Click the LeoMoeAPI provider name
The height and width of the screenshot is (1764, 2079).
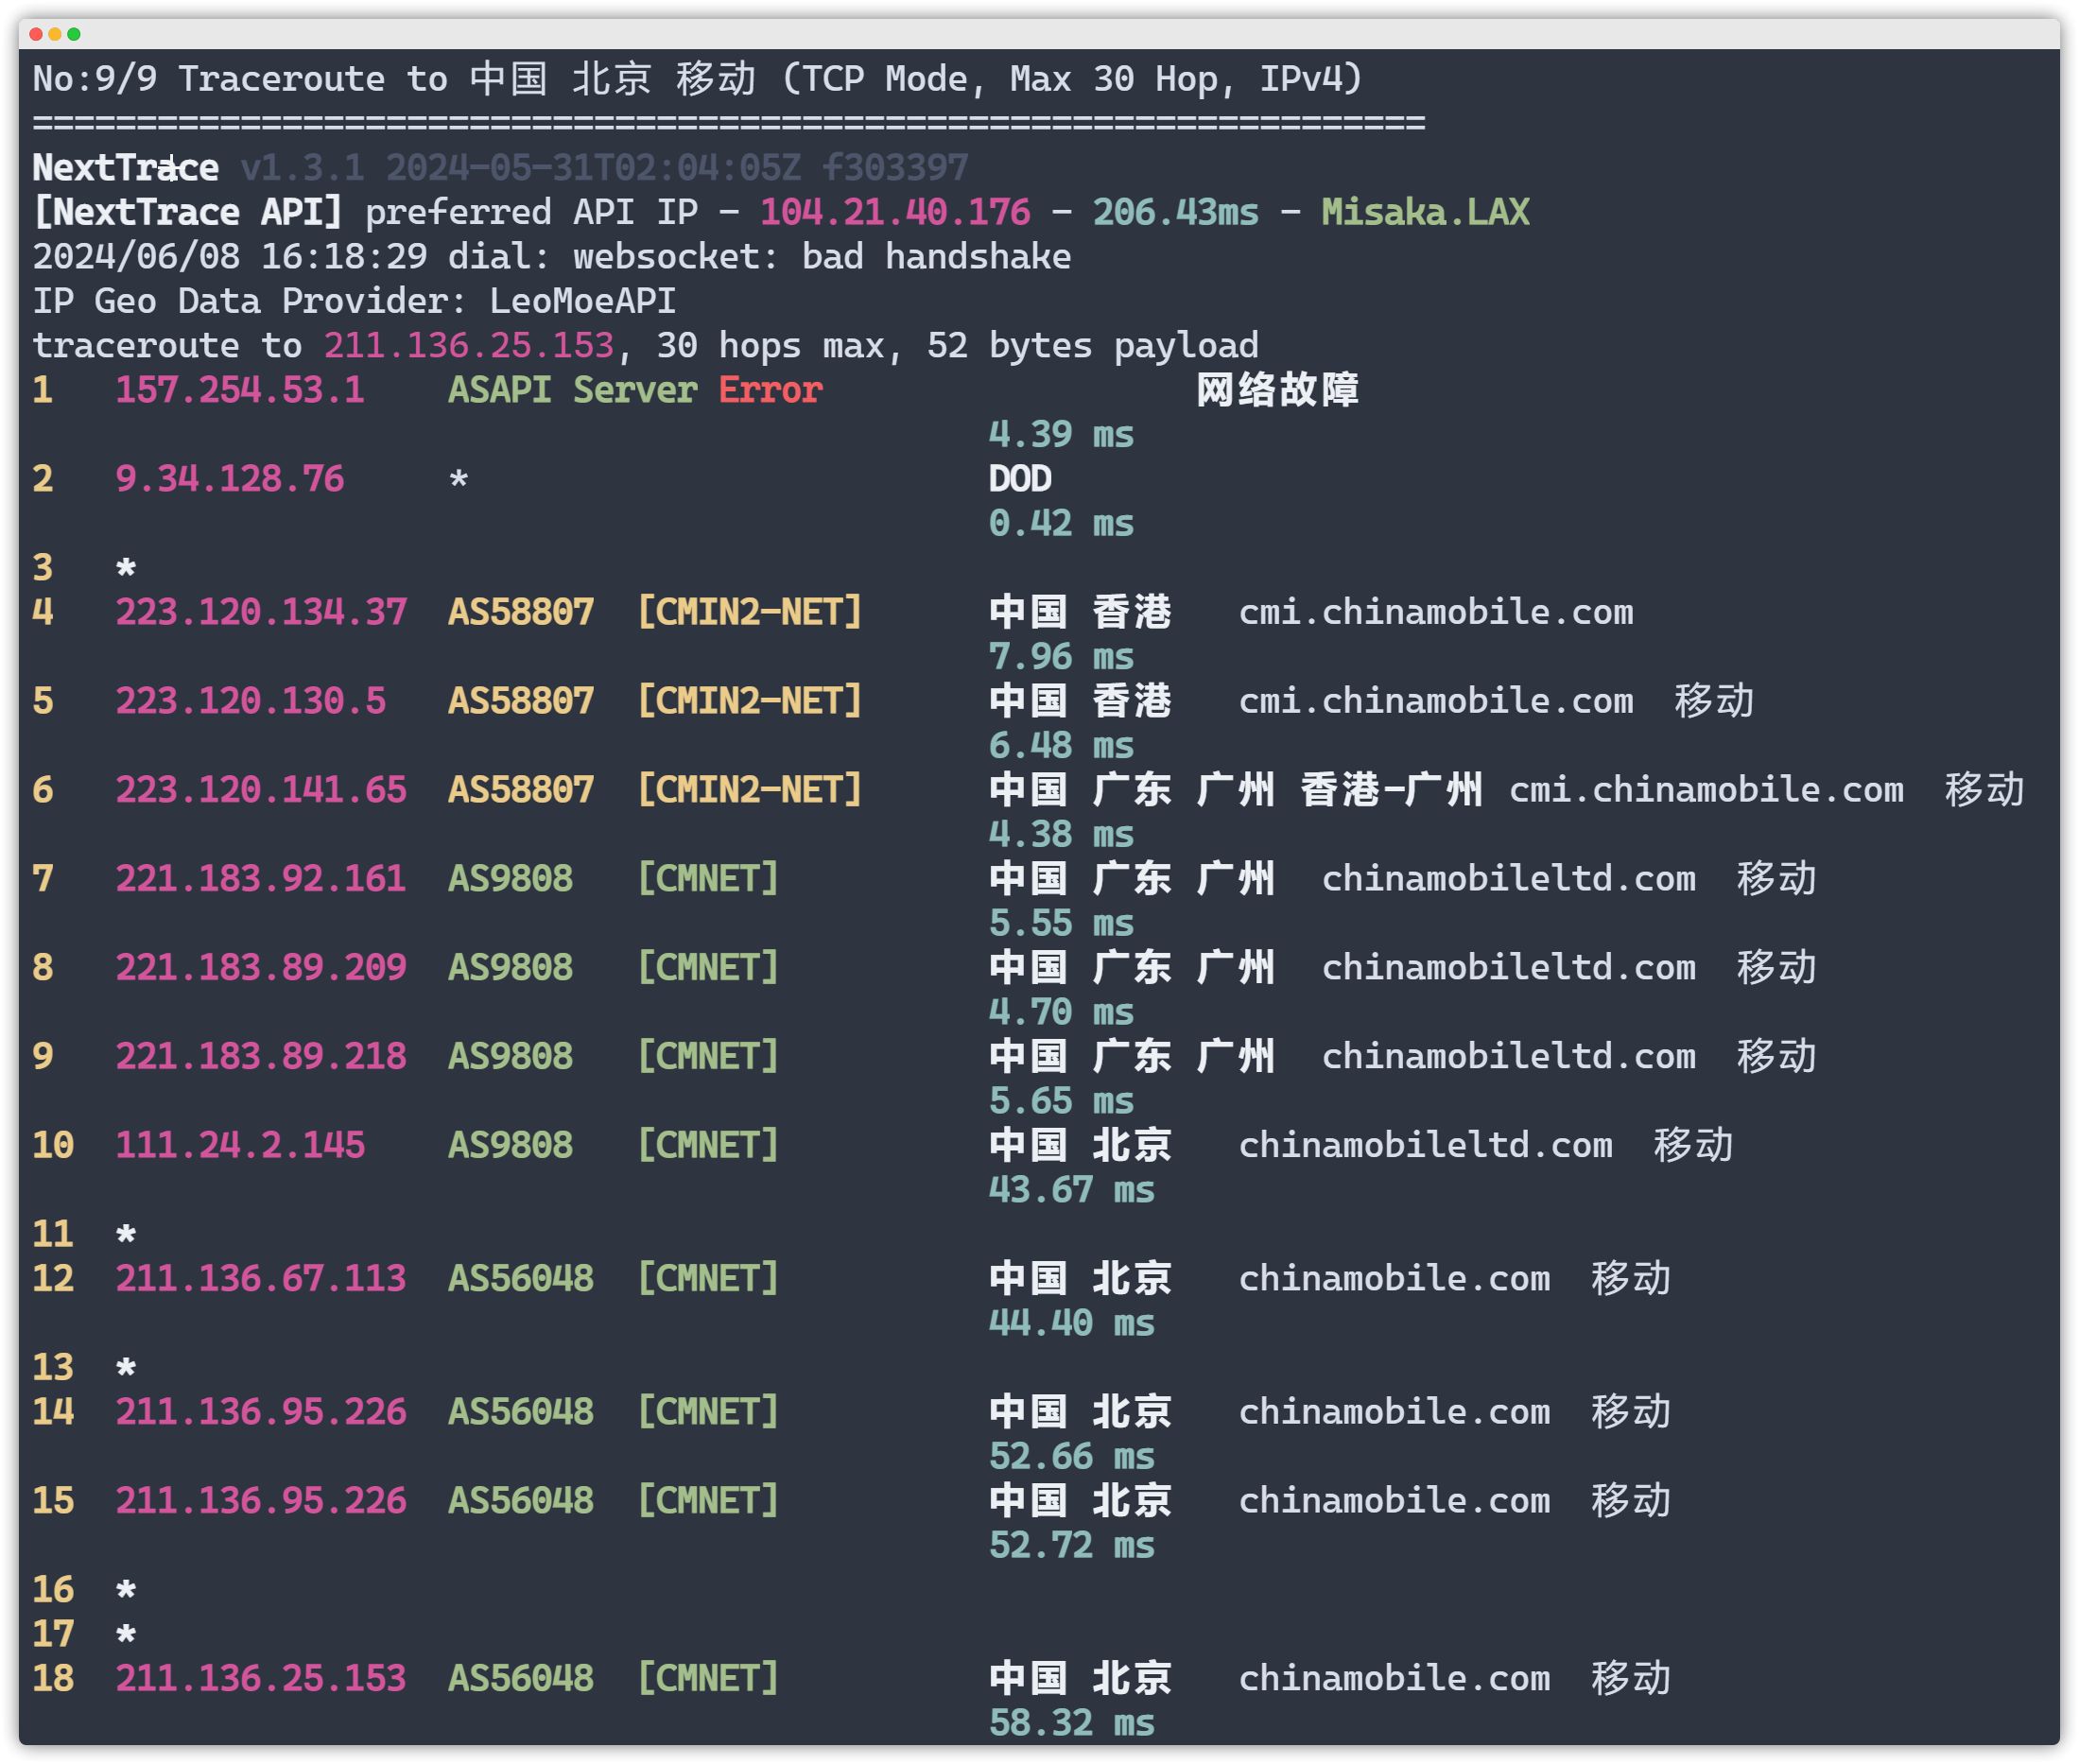click(x=582, y=301)
